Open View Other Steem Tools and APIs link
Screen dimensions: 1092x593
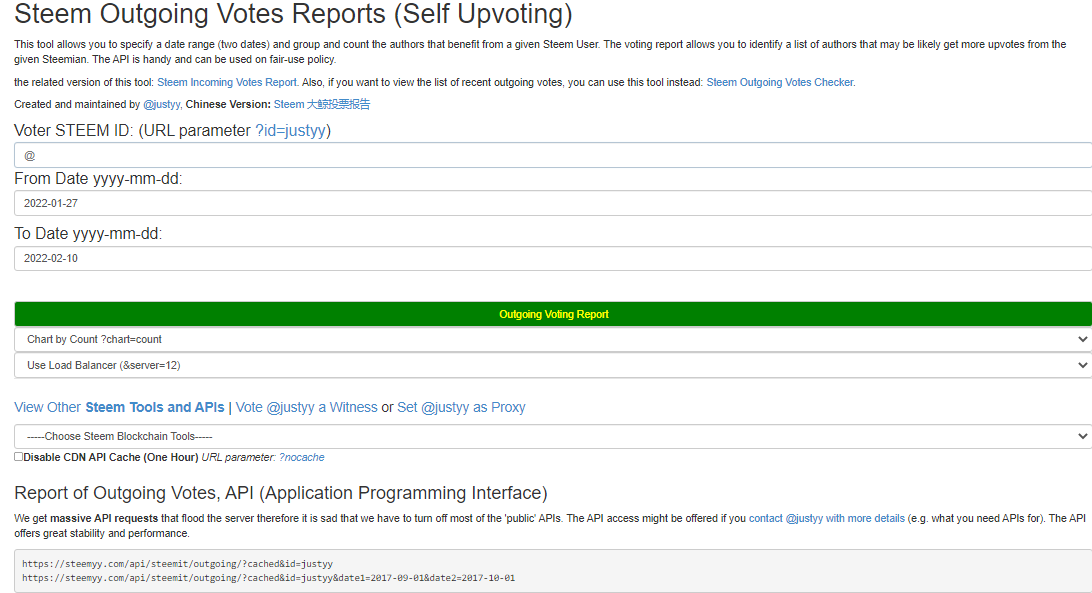pyautogui.click(x=119, y=408)
